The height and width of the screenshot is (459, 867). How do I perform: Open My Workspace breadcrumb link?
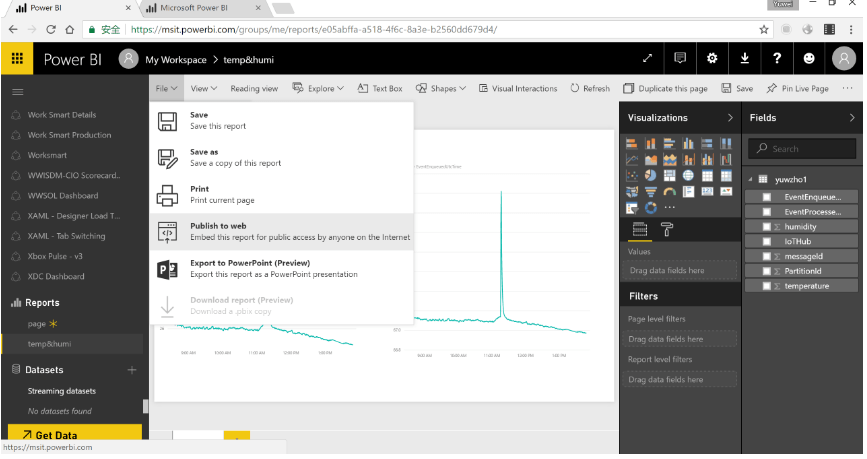click(176, 60)
